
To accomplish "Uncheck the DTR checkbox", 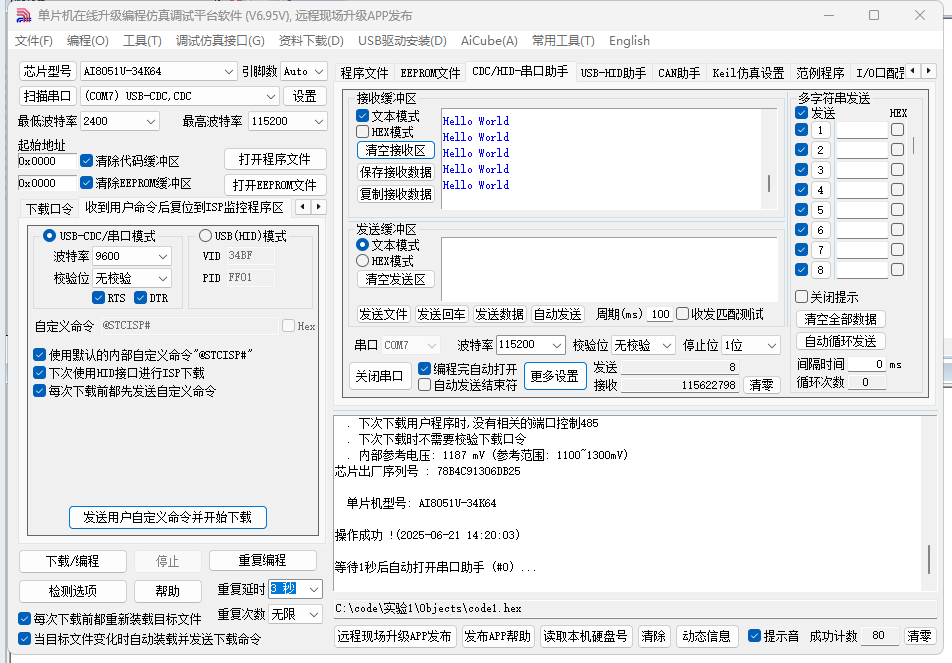I will (x=140, y=298).
